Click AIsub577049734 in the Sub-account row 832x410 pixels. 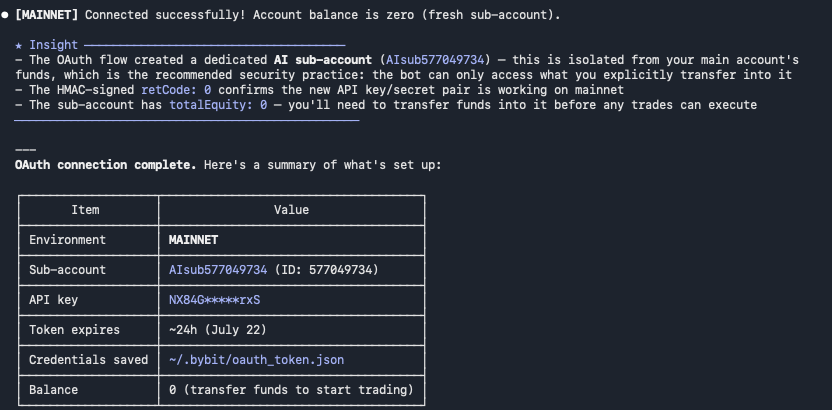(218, 270)
